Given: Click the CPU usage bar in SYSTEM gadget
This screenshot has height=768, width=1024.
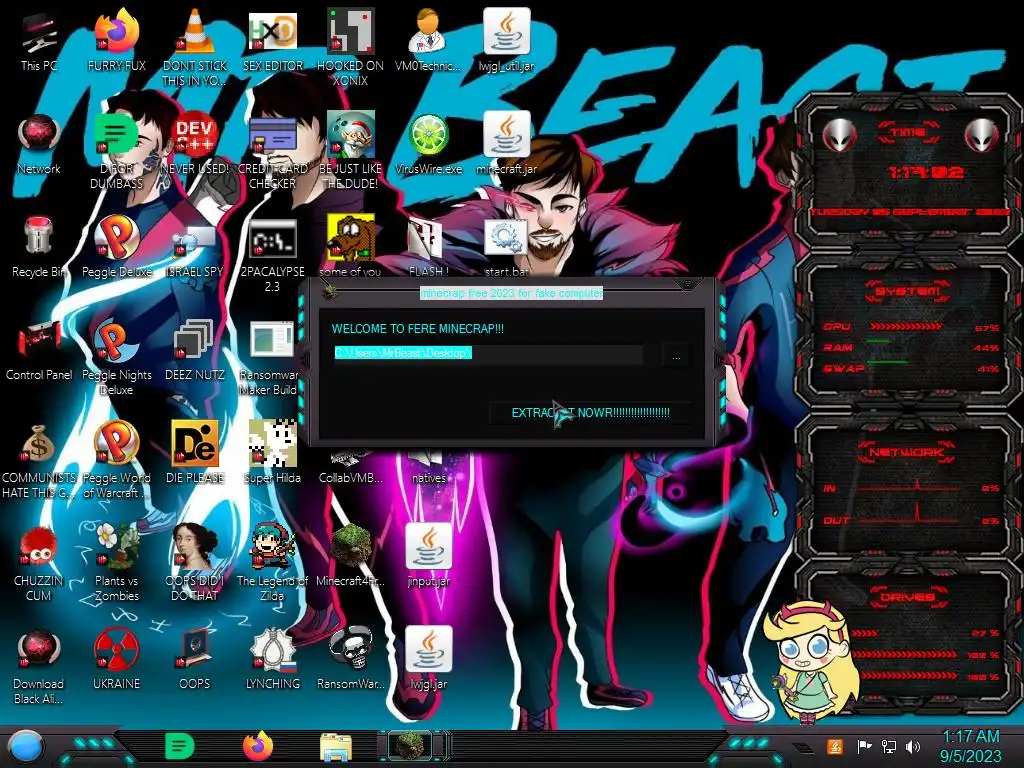Looking at the screenshot, I should [906, 327].
